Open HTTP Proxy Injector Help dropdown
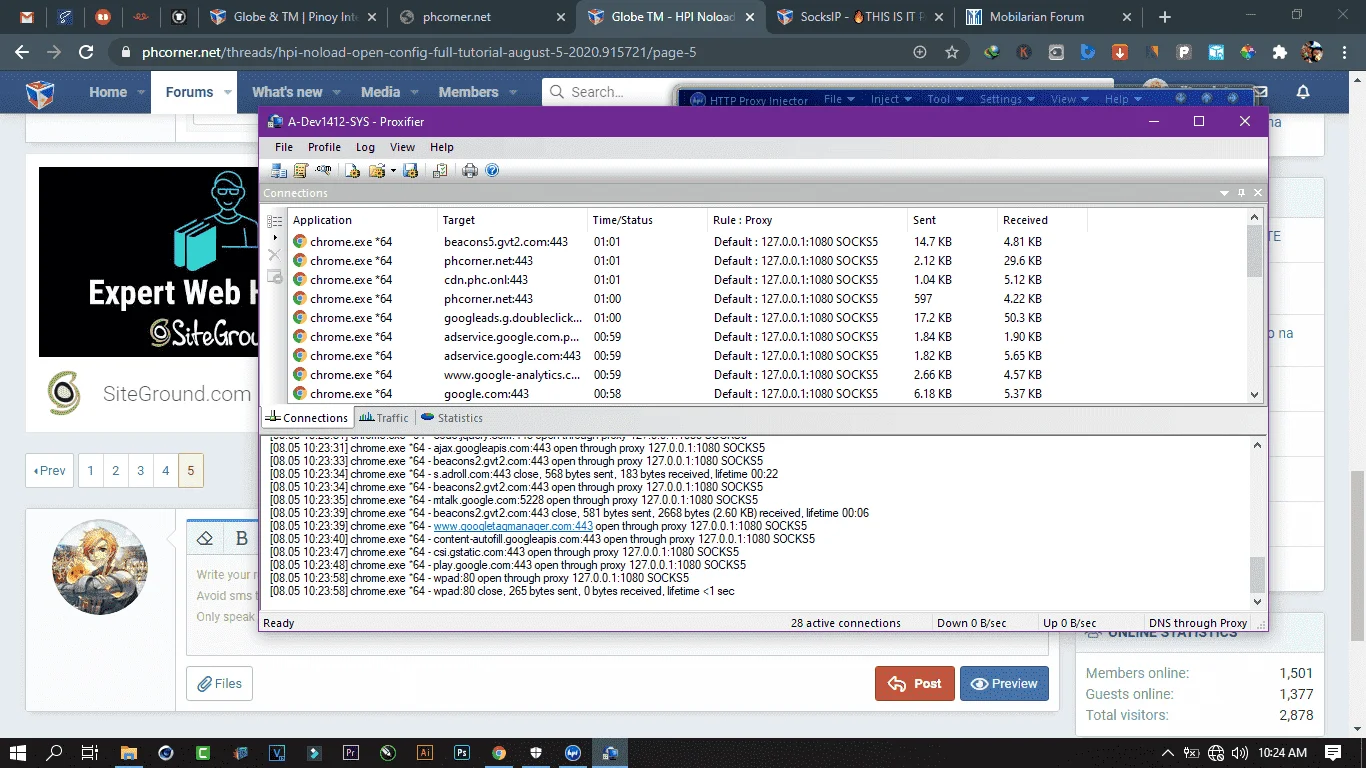This screenshot has width=1366, height=768. [1122, 99]
